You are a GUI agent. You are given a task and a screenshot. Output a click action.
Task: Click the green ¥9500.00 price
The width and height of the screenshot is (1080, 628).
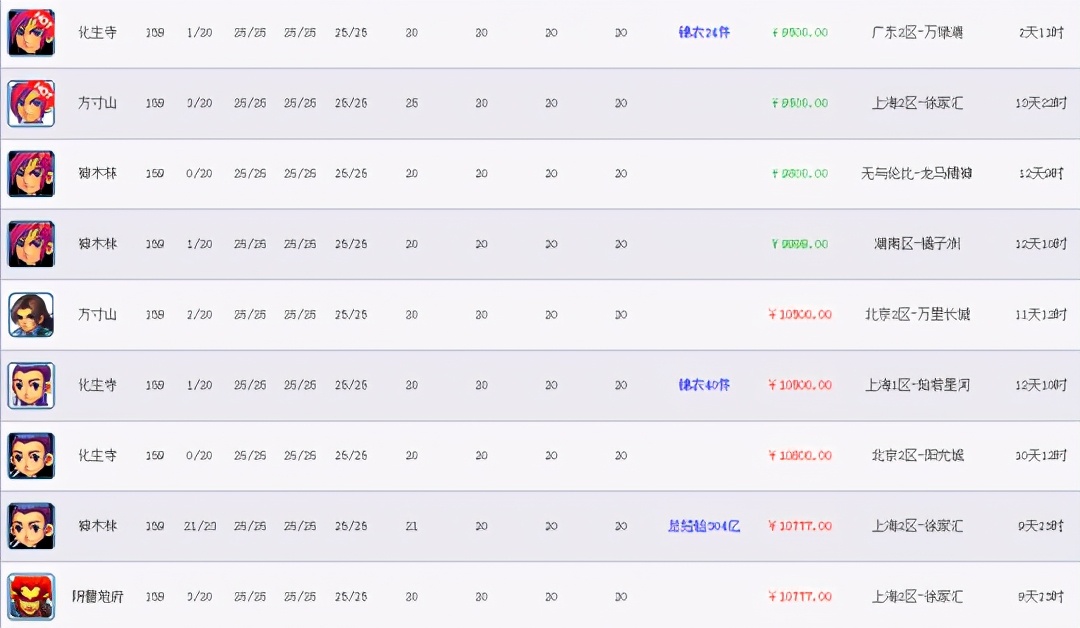pos(800,32)
